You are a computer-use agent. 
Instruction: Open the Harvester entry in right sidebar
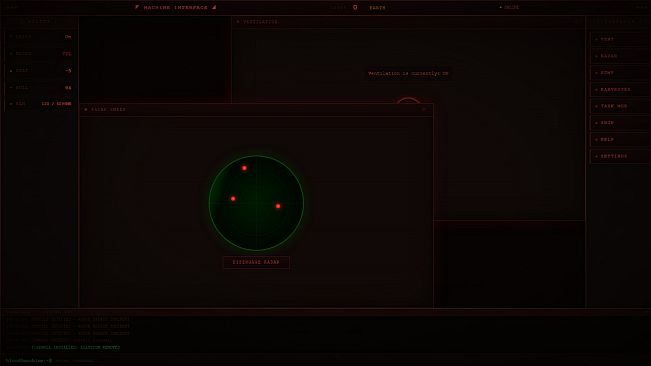click(x=620, y=89)
